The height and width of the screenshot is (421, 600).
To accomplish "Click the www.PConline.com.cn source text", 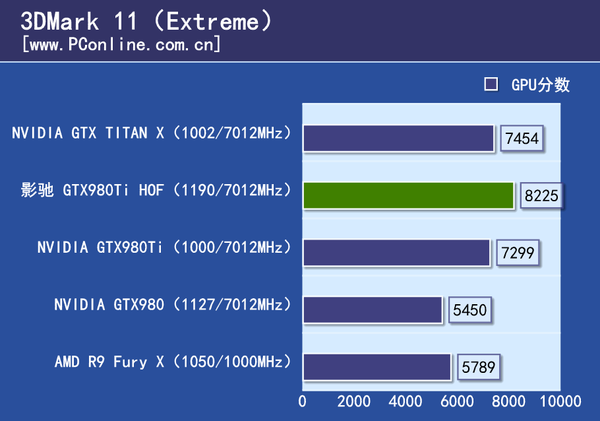I will coord(121,44).
